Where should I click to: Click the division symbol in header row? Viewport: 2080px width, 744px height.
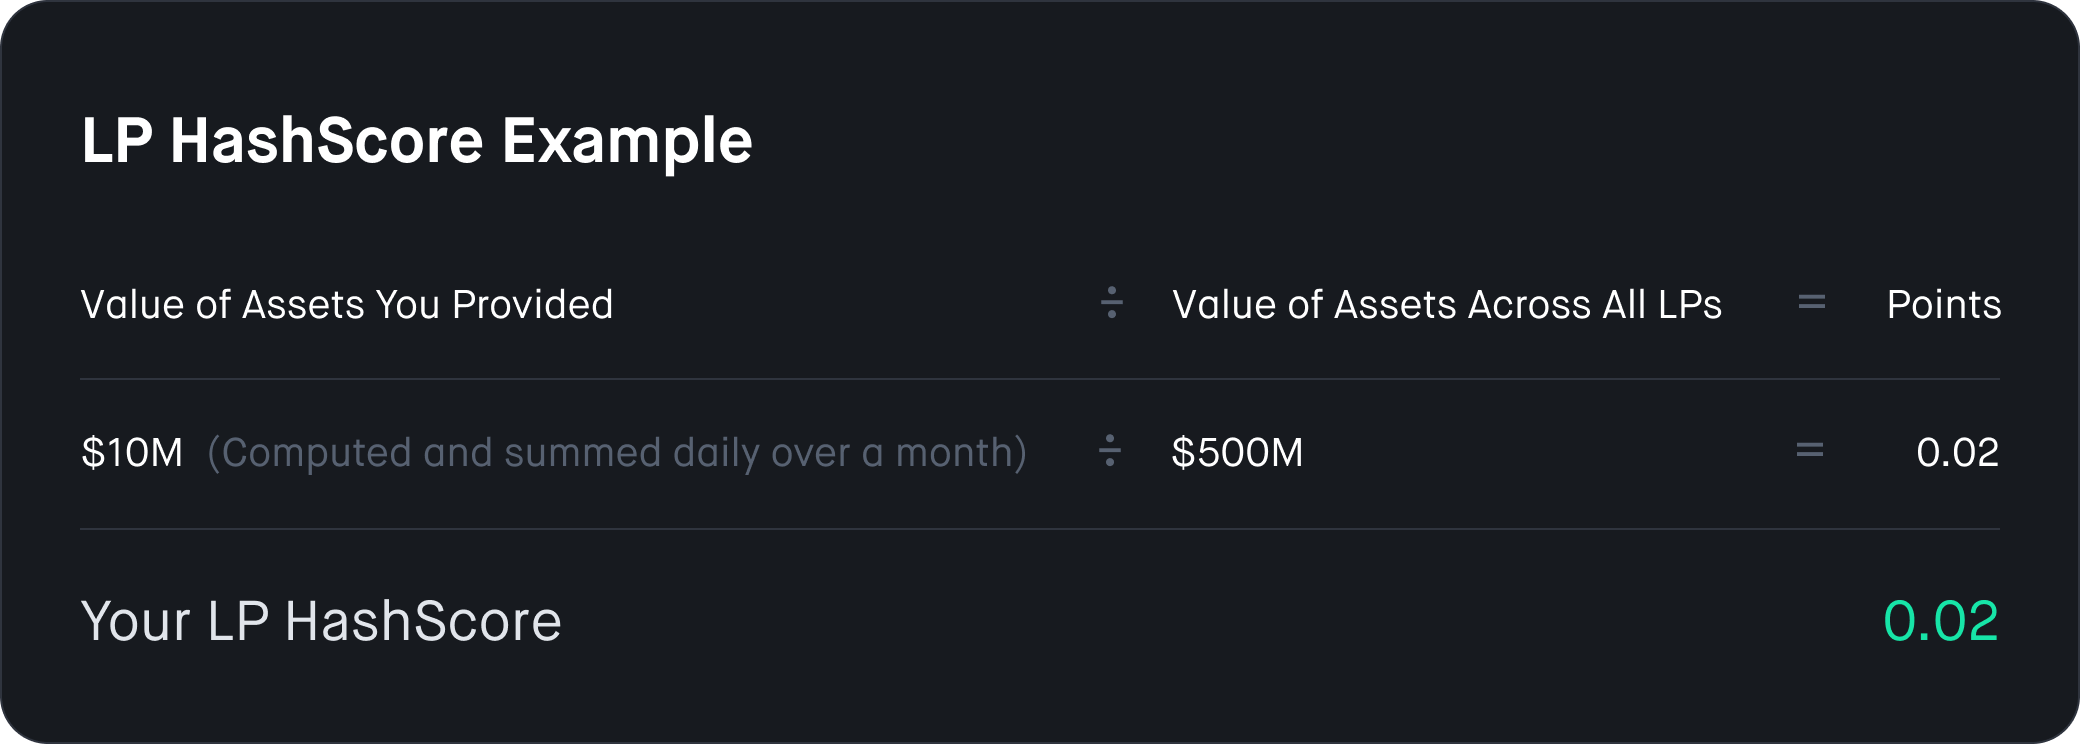pos(1111,302)
